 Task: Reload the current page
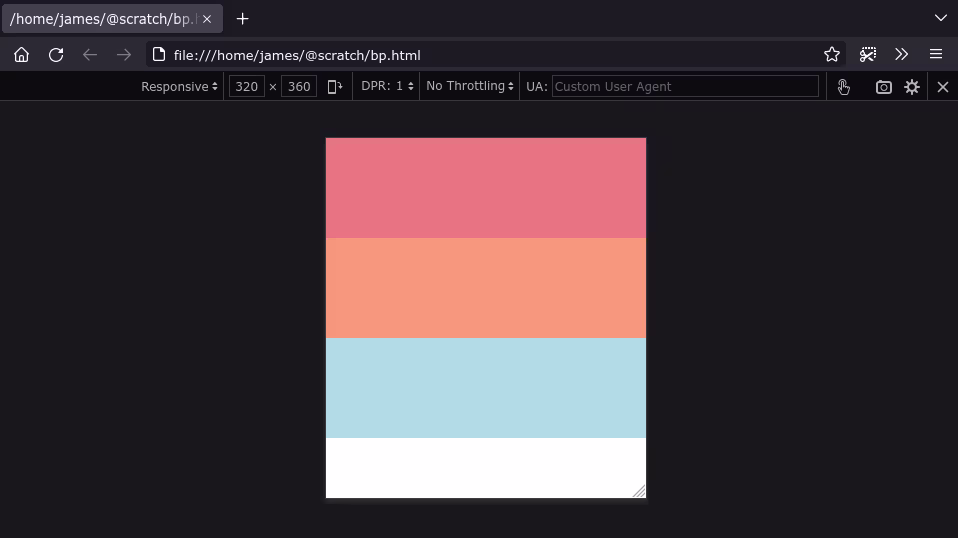coord(56,55)
